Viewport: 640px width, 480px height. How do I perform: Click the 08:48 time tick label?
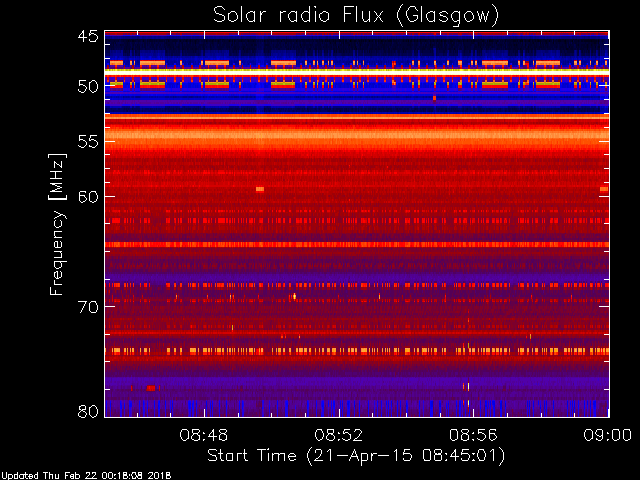click(x=204, y=435)
